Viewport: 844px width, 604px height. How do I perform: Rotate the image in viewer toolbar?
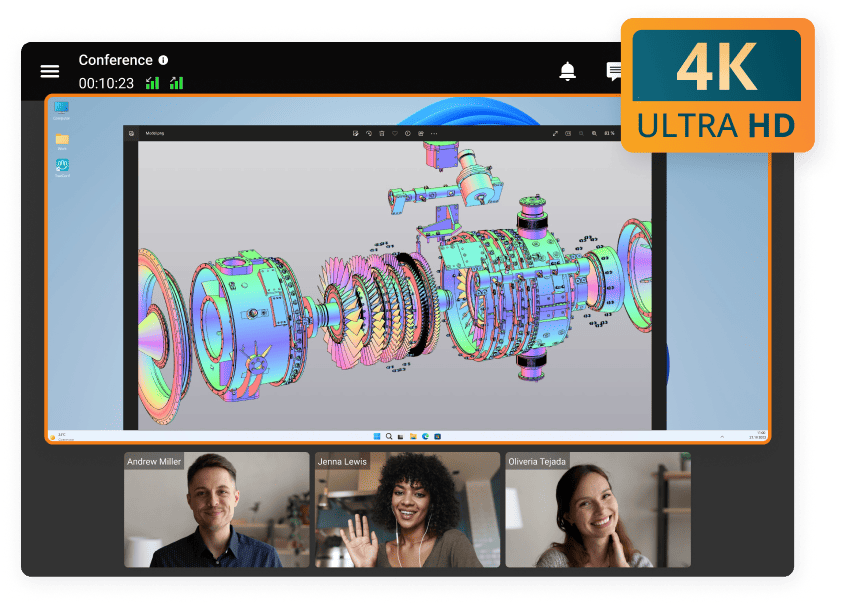point(369,133)
